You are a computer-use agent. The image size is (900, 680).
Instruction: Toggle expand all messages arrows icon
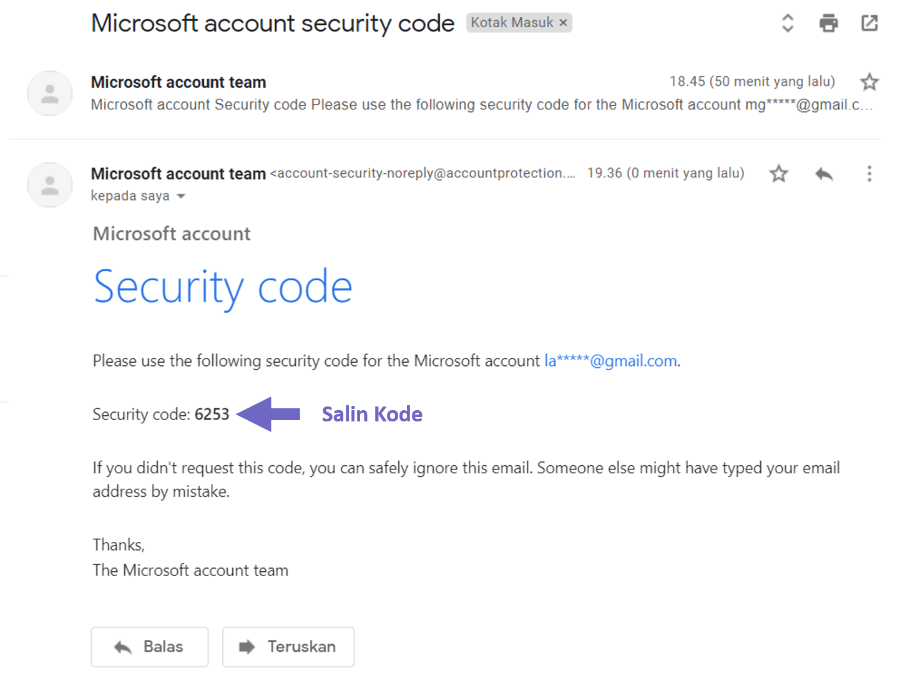pyautogui.click(x=788, y=24)
